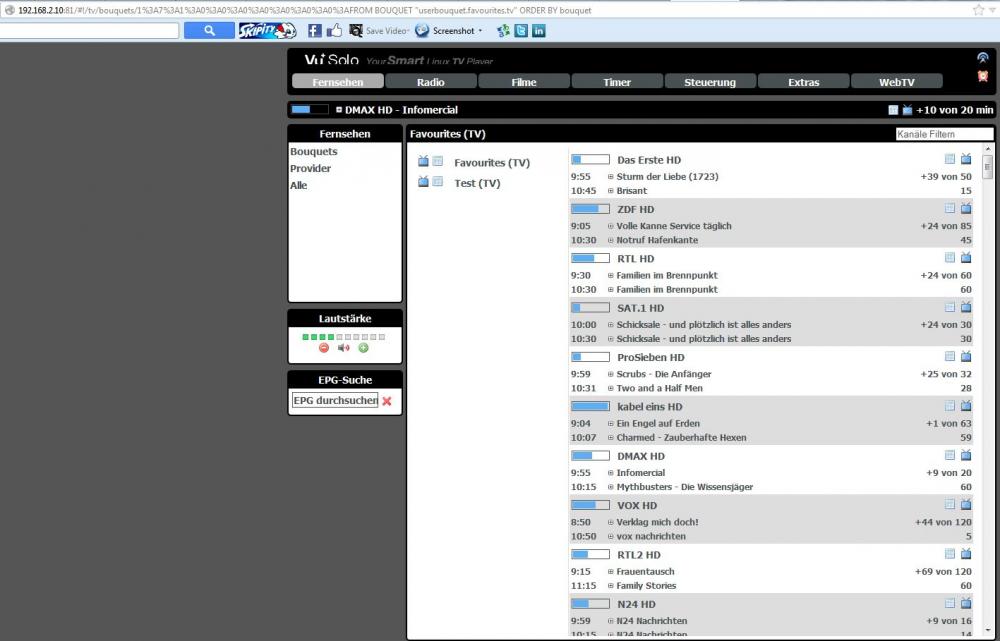Click the red X beside EPG search

pyautogui.click(x=387, y=401)
